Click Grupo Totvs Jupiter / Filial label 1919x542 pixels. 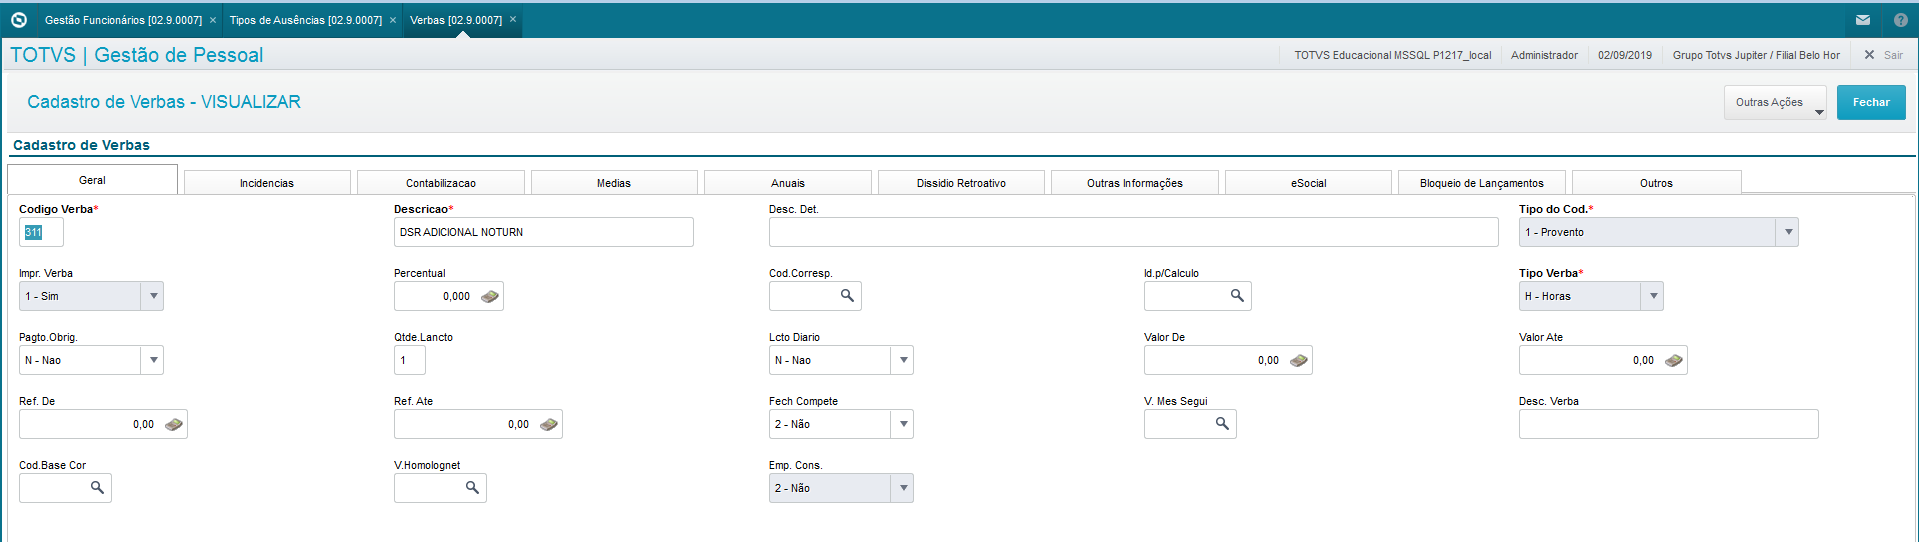pos(1756,55)
